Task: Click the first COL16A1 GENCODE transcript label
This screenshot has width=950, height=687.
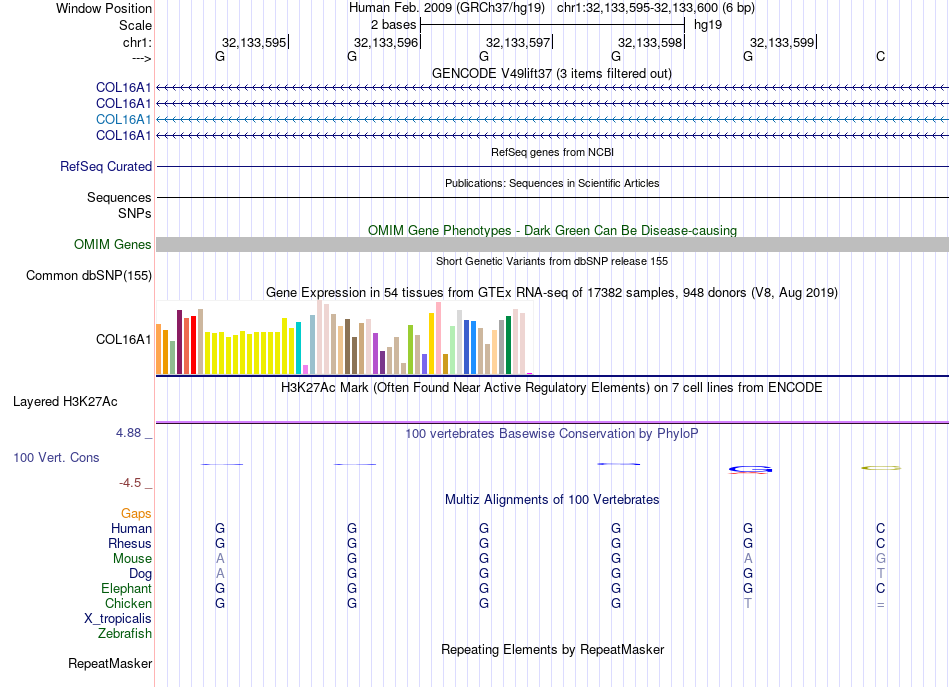Action: [x=124, y=88]
